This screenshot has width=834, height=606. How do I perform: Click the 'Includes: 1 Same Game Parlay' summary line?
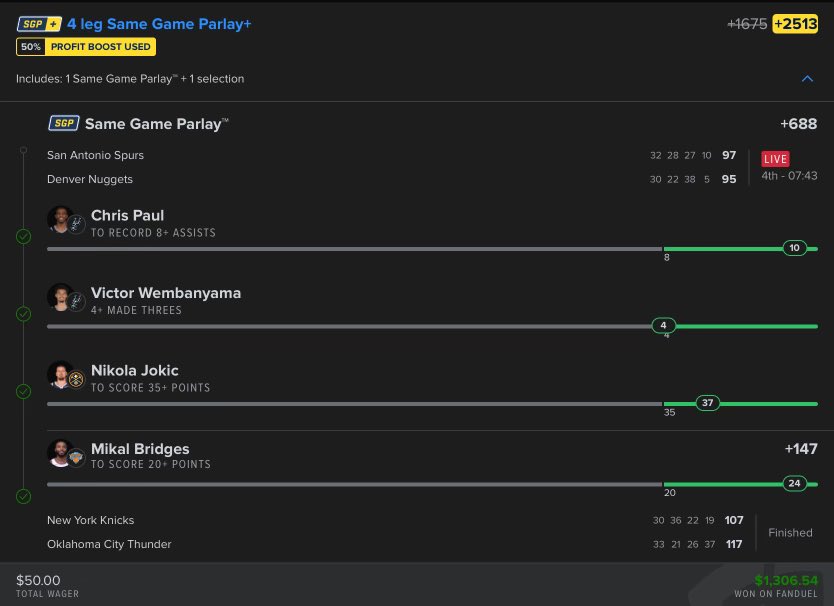(x=130, y=78)
